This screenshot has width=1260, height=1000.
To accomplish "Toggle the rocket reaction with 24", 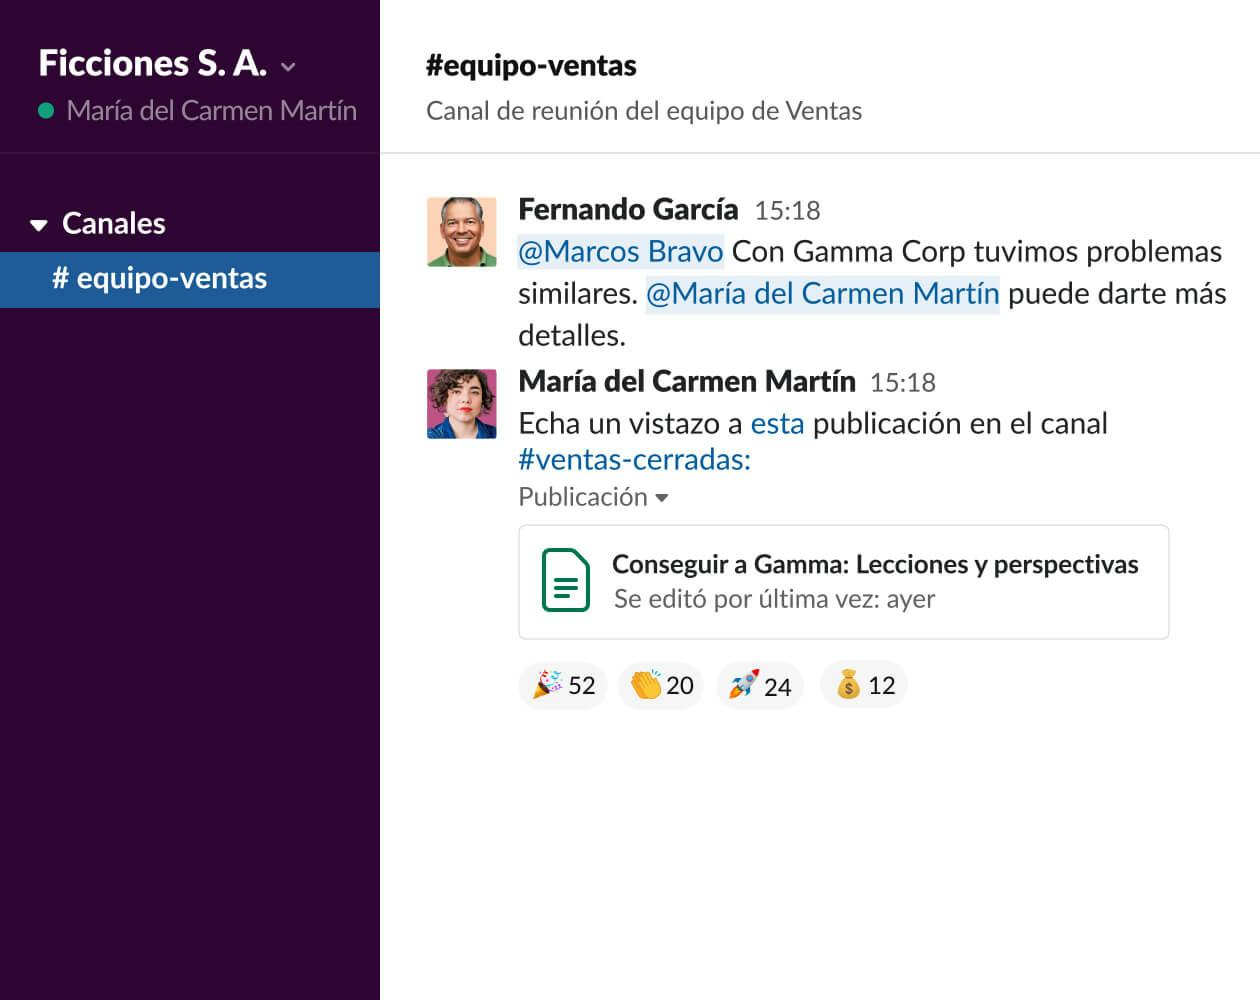I will point(759,686).
